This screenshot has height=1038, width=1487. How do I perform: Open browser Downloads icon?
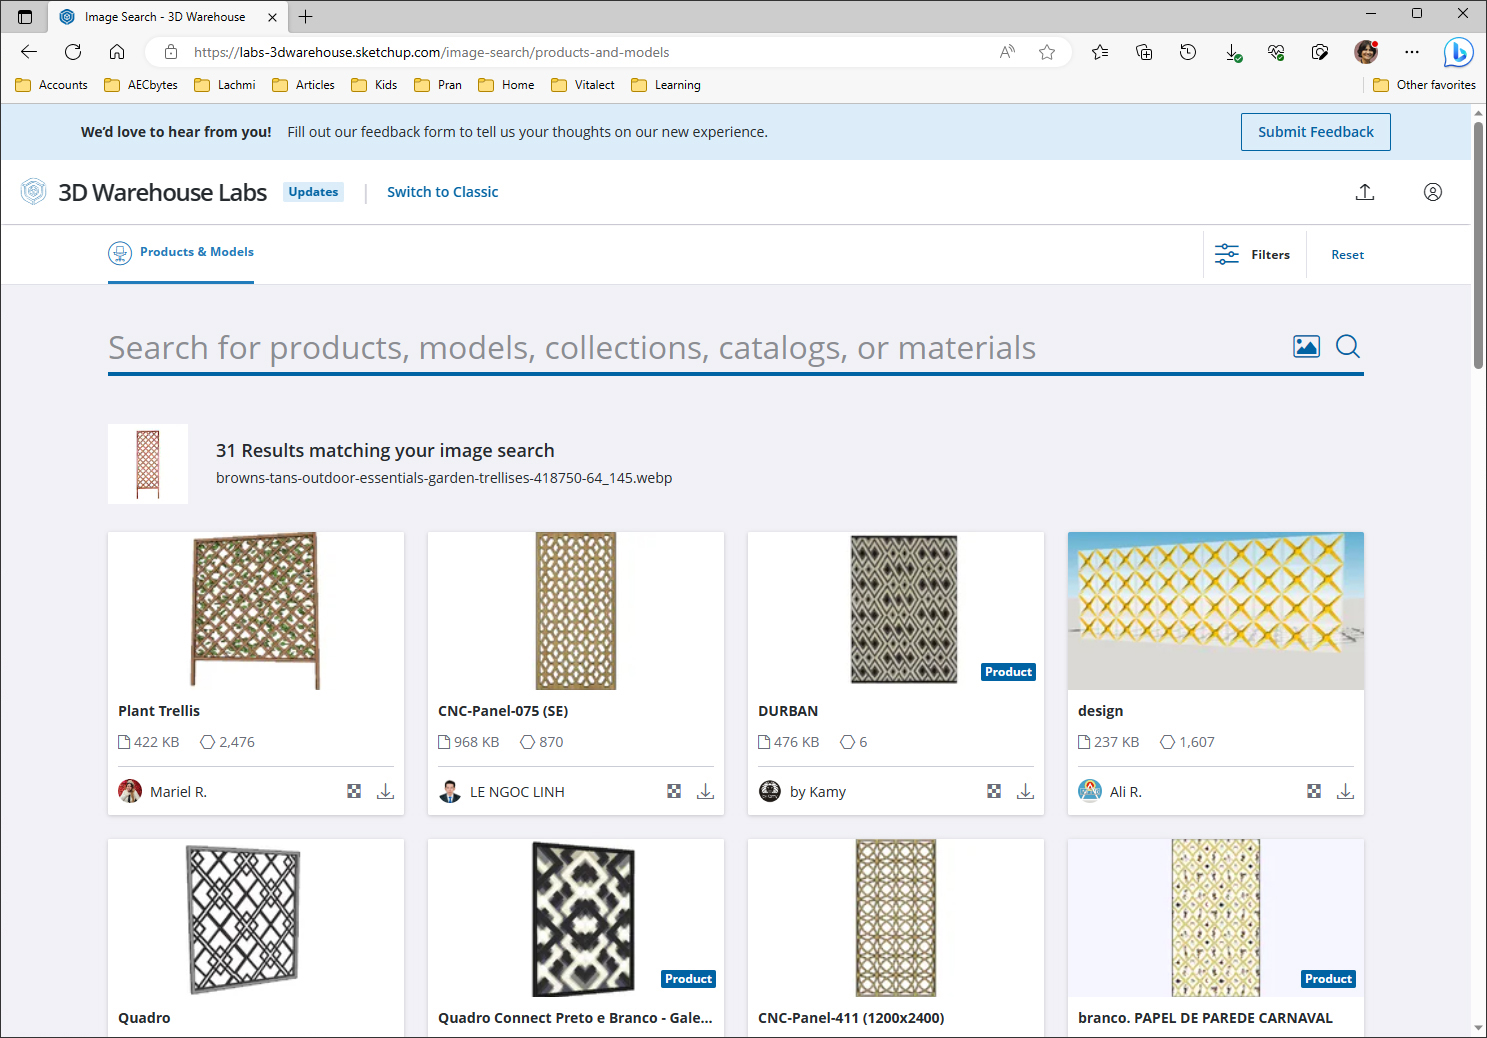1233,52
